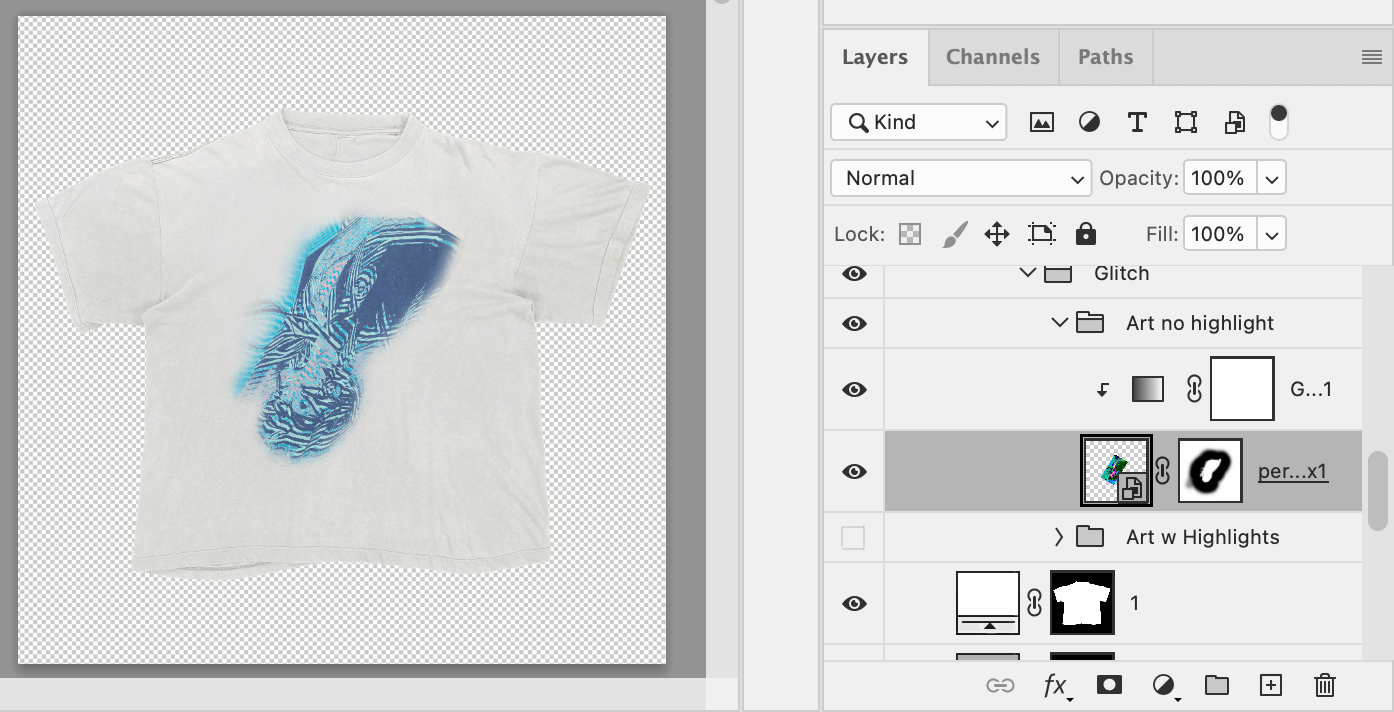Click the per...x1 layer name
Screen dimensions: 1394x712
[x=1293, y=471]
